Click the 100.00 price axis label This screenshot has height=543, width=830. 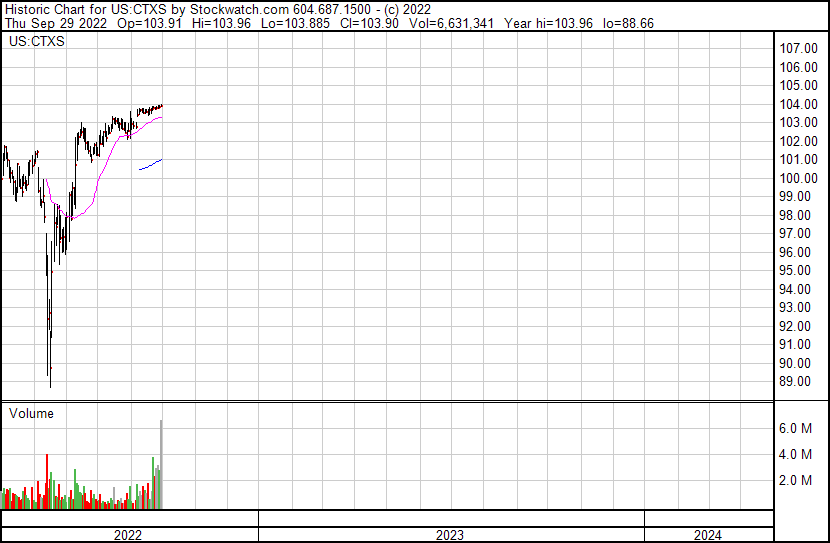pyautogui.click(x=798, y=178)
